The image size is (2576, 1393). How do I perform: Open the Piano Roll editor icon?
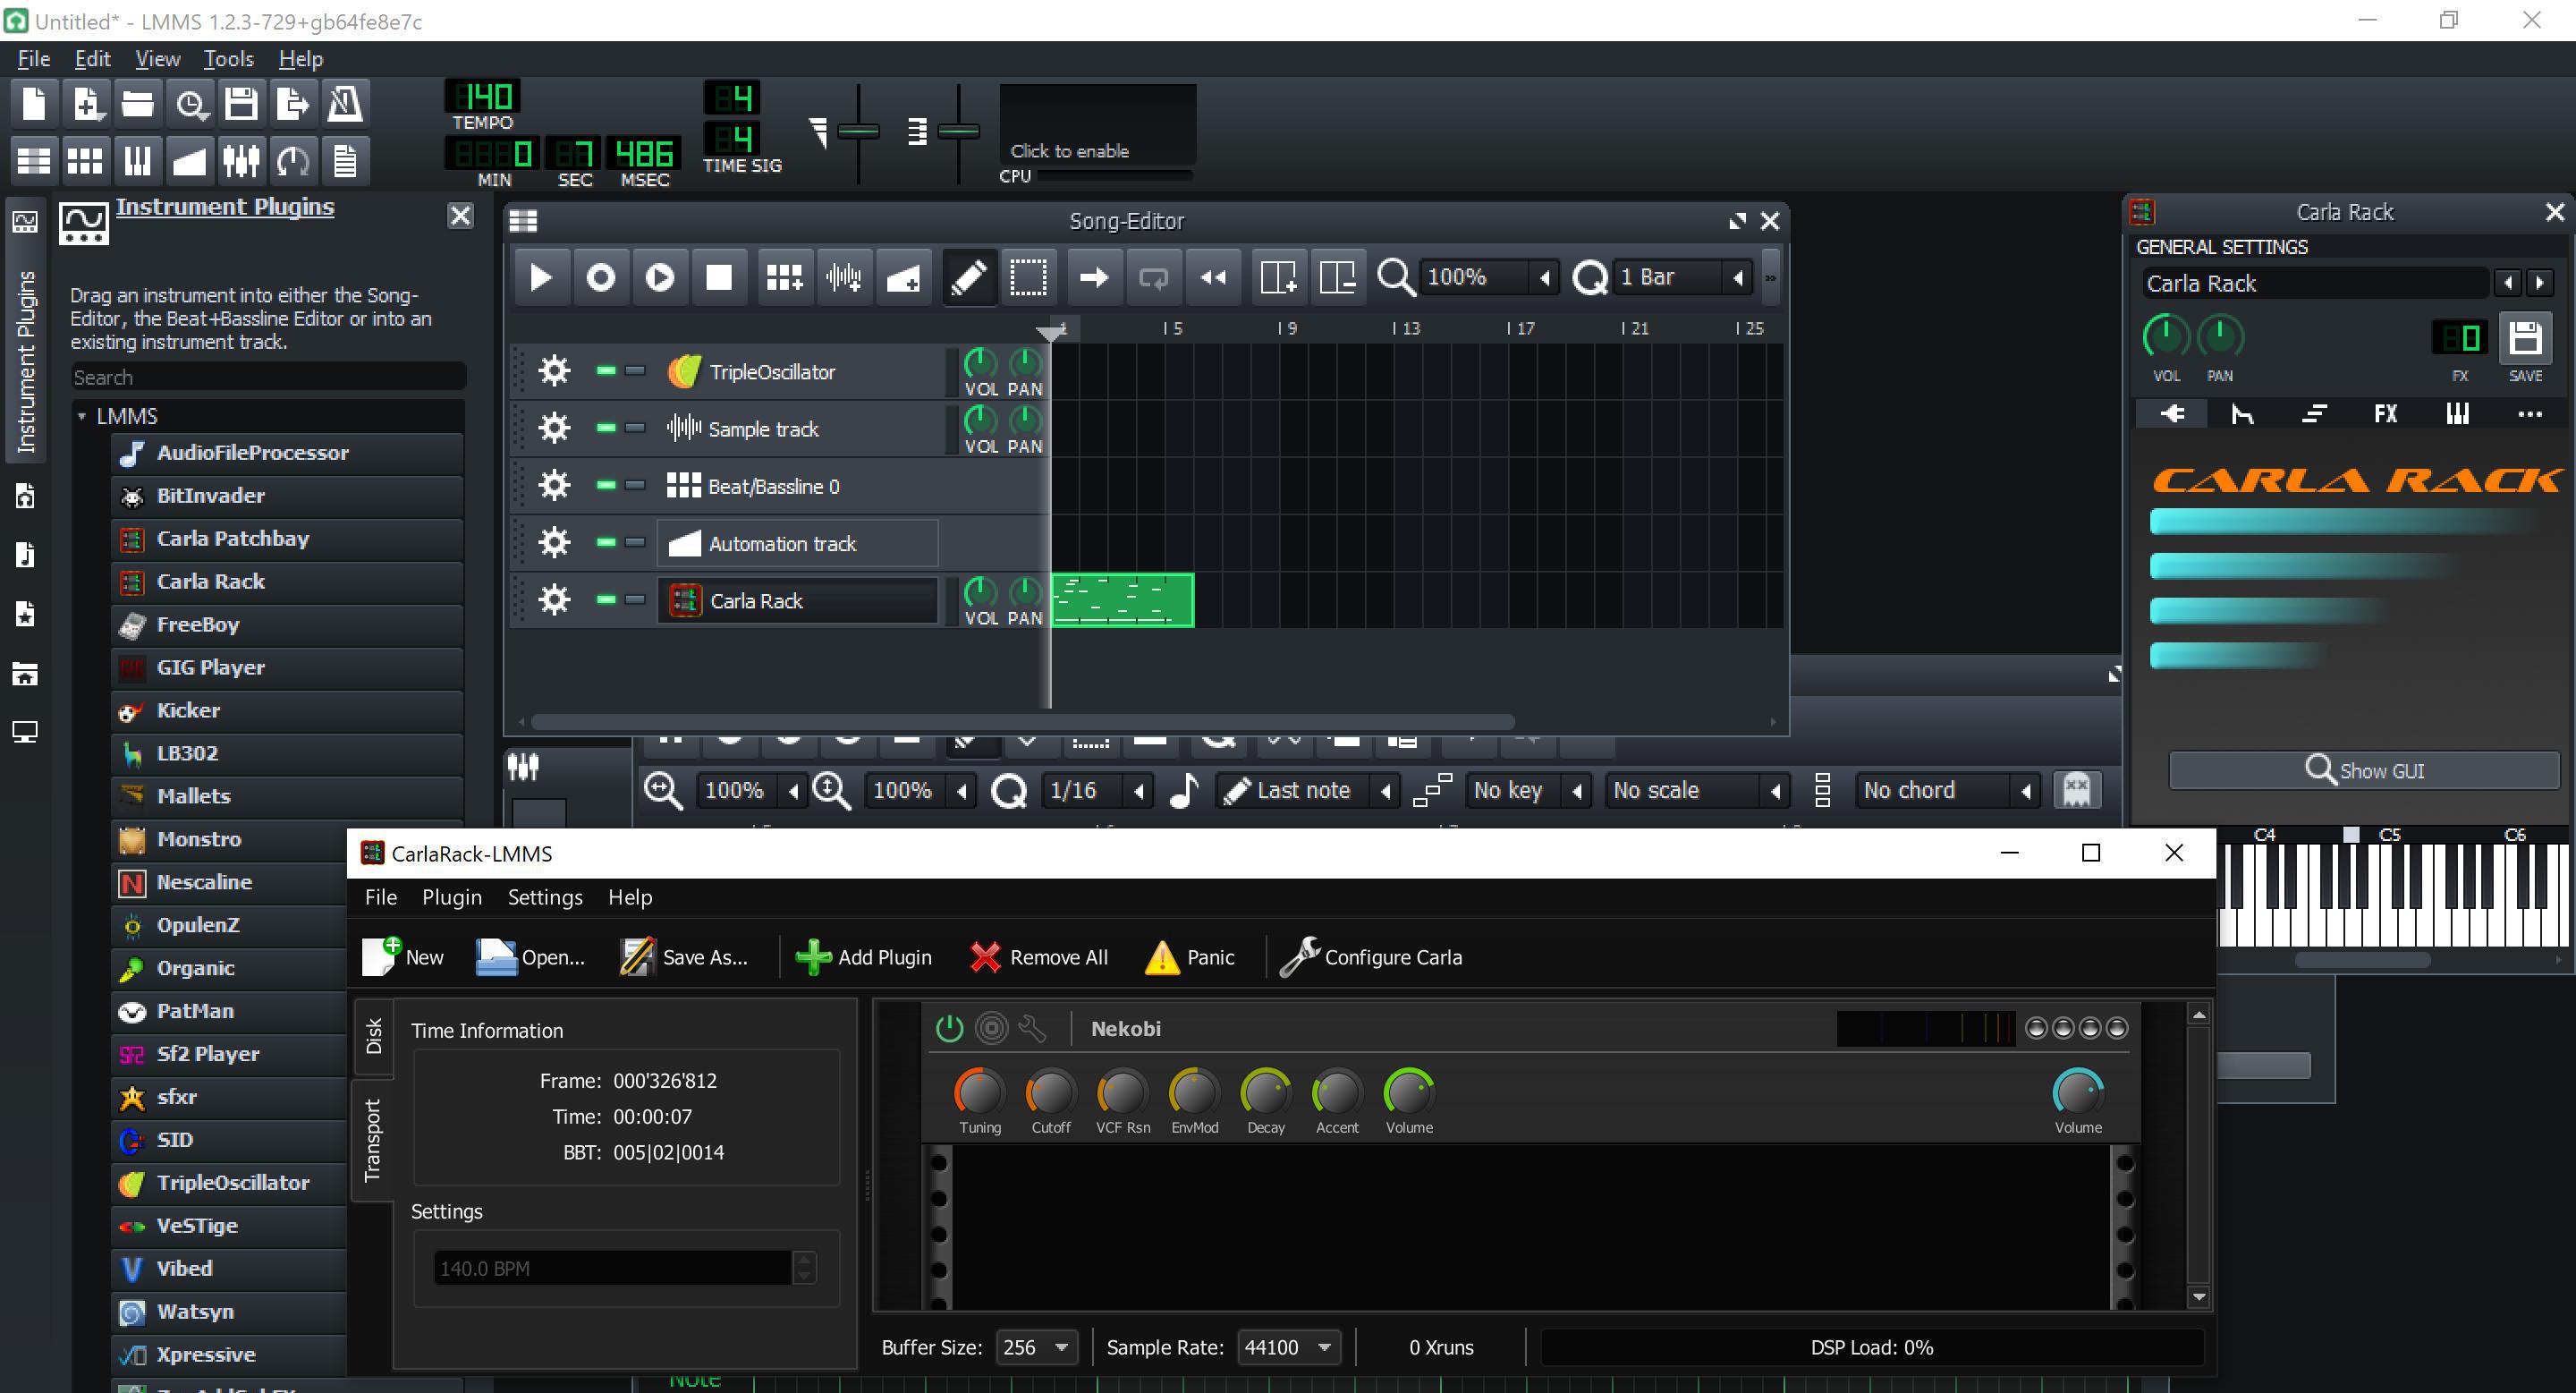[137, 161]
